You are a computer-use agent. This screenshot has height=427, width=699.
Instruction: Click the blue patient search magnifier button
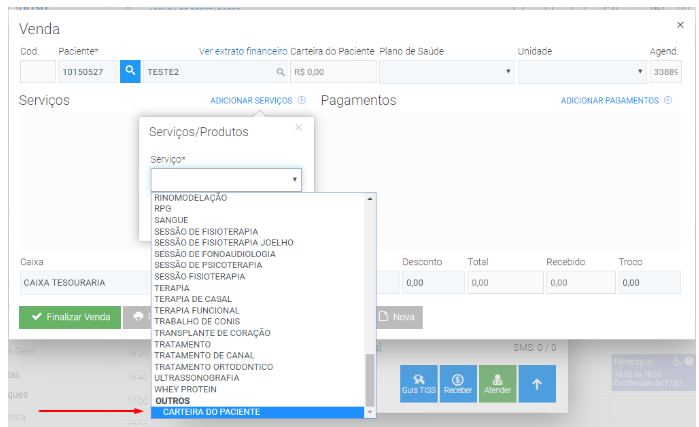(x=130, y=71)
